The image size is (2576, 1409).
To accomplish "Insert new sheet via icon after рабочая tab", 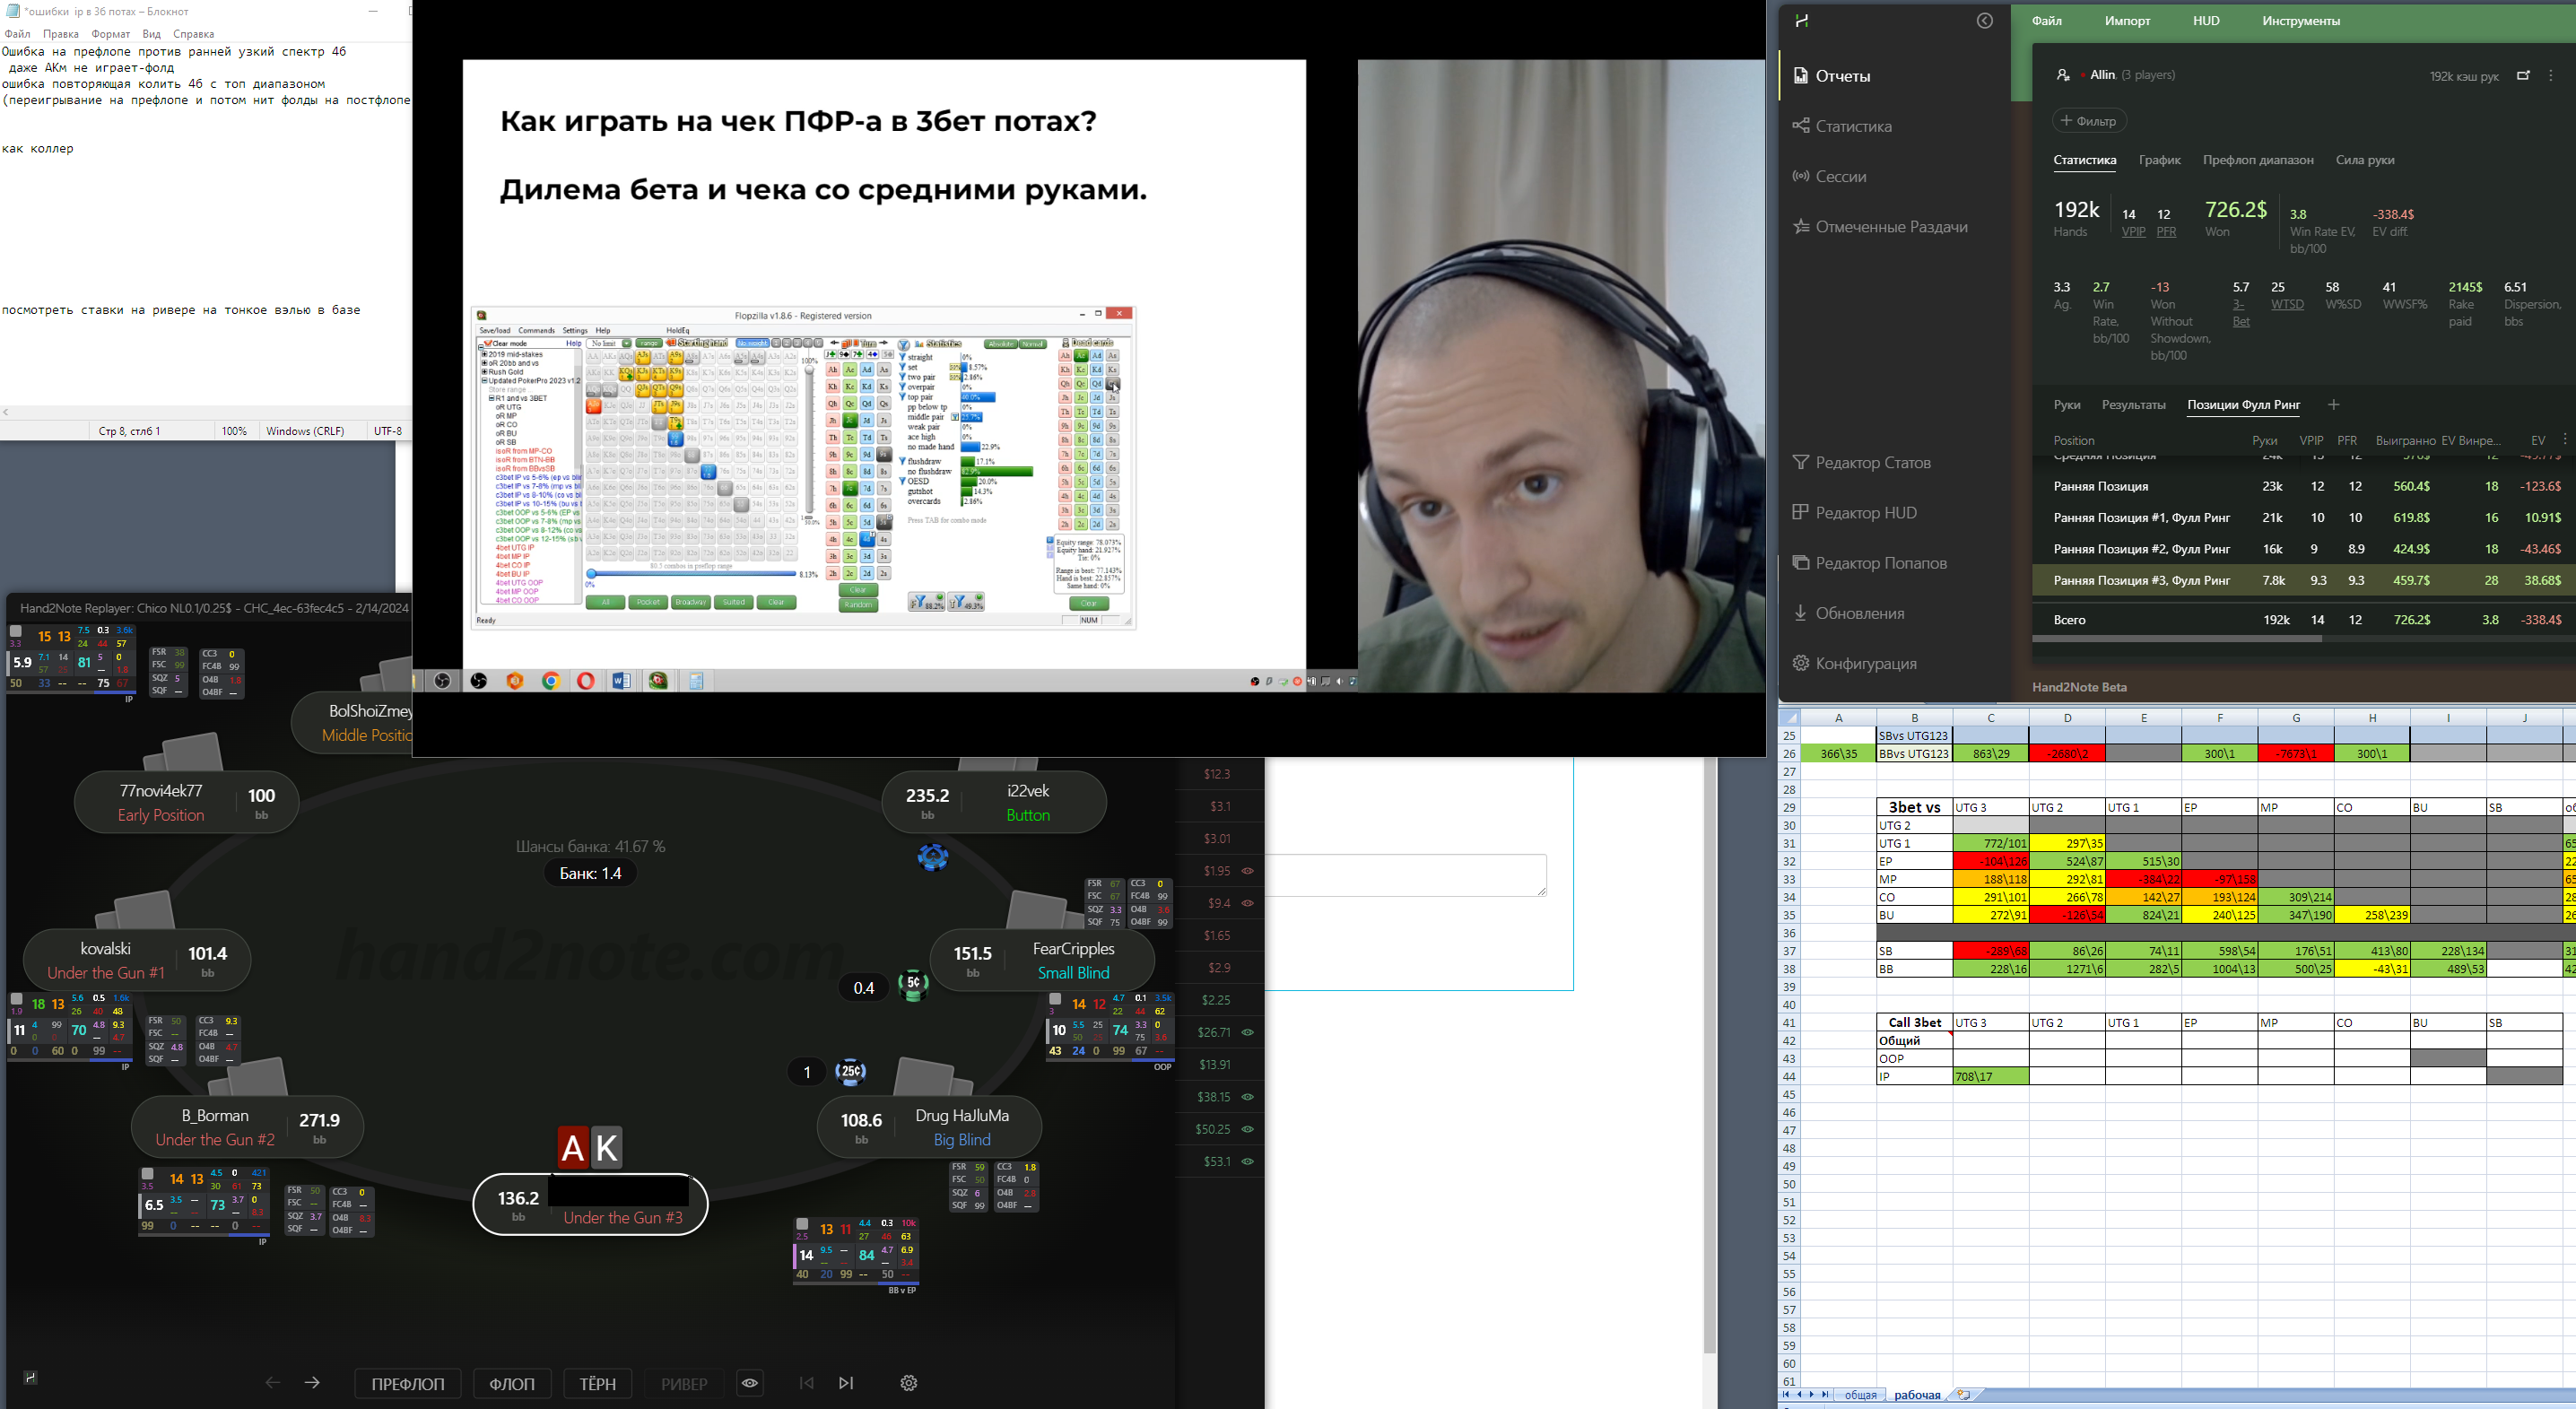I will (x=1963, y=1394).
